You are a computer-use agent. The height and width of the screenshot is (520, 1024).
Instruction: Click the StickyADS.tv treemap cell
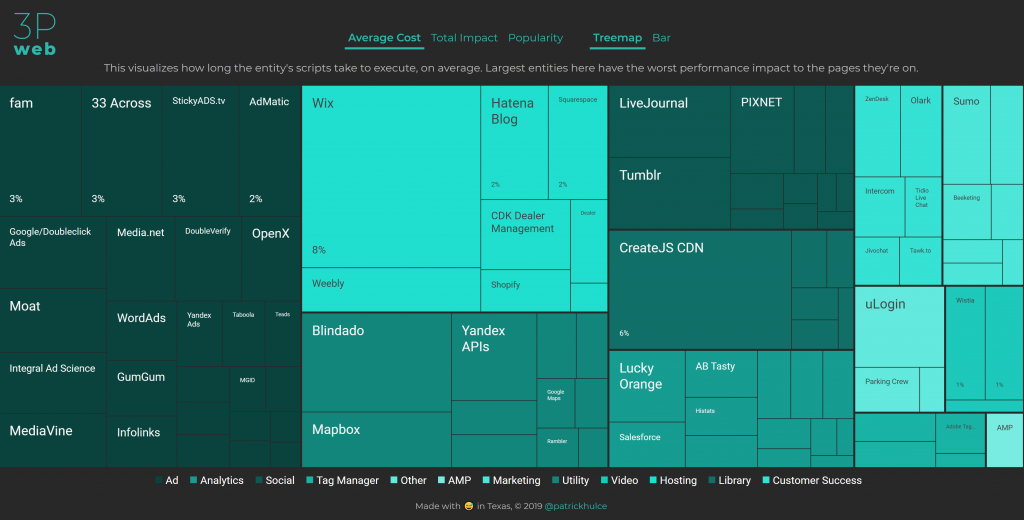click(x=200, y=151)
